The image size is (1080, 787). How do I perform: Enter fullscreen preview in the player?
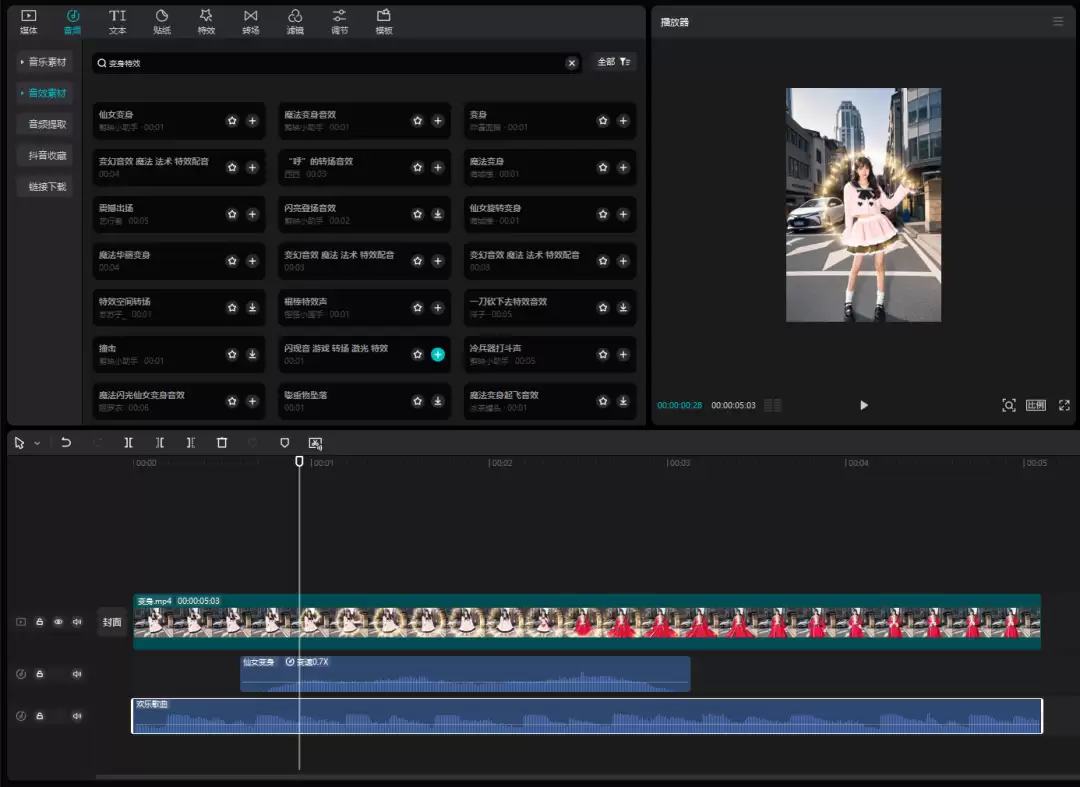pyautogui.click(x=1064, y=405)
